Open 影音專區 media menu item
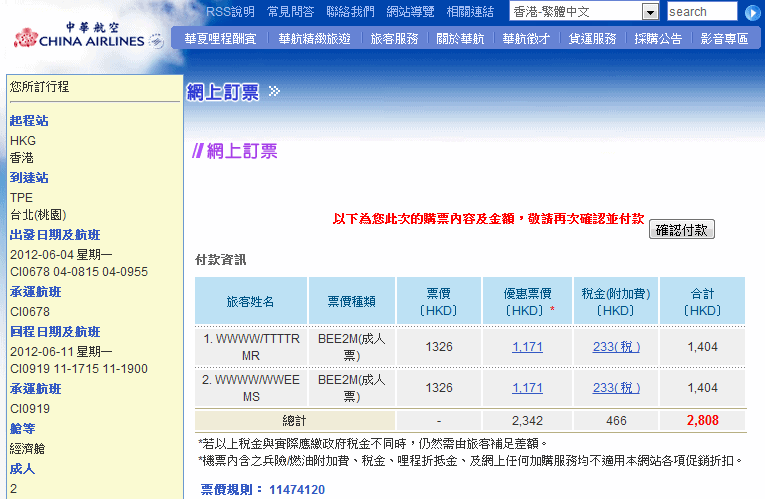The width and height of the screenshot is (765, 499). click(x=724, y=39)
